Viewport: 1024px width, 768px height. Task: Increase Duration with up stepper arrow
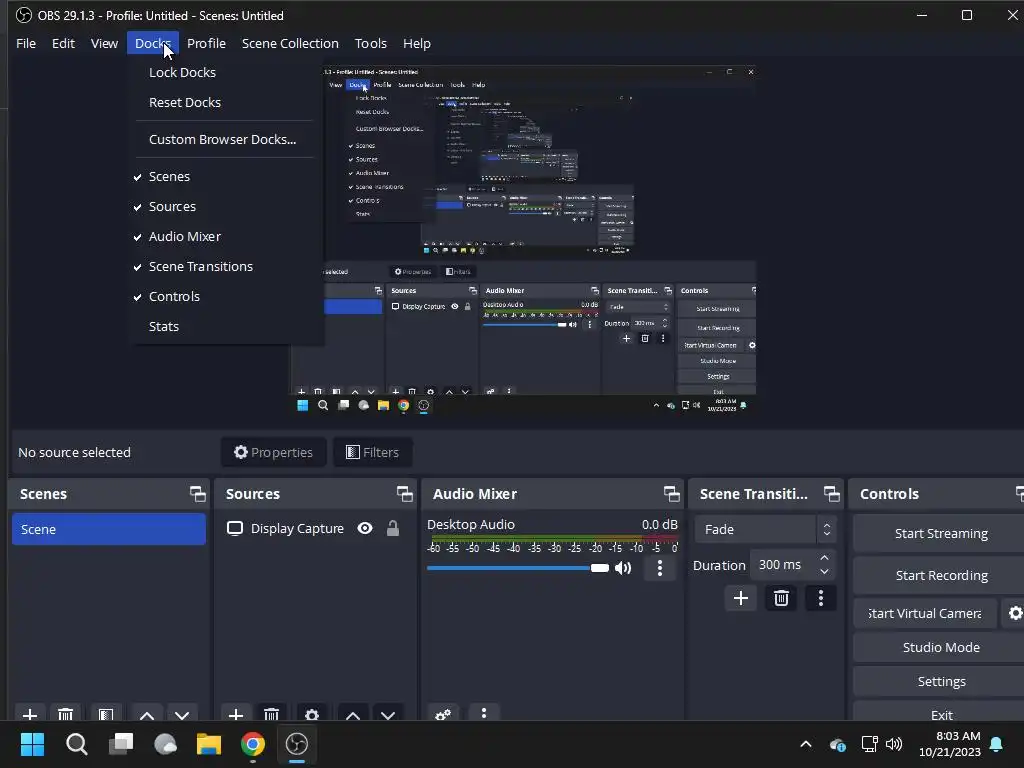point(825,558)
